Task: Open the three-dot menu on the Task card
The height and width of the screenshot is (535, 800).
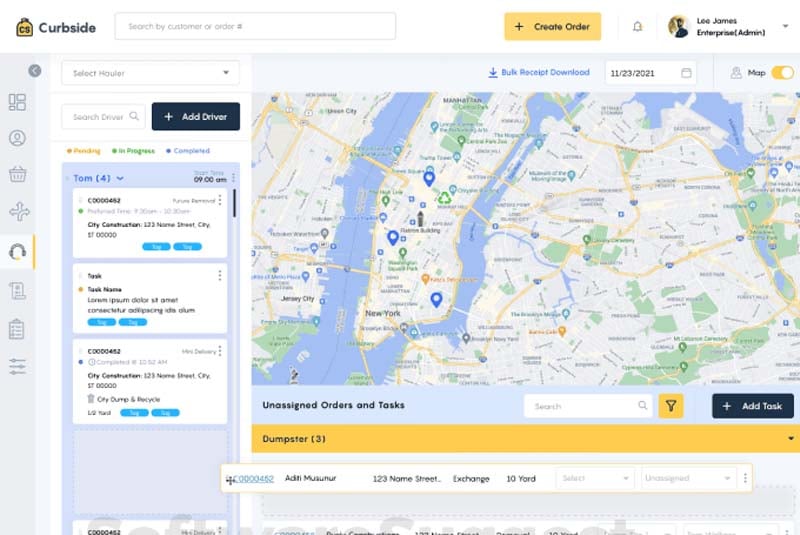Action: (x=220, y=276)
